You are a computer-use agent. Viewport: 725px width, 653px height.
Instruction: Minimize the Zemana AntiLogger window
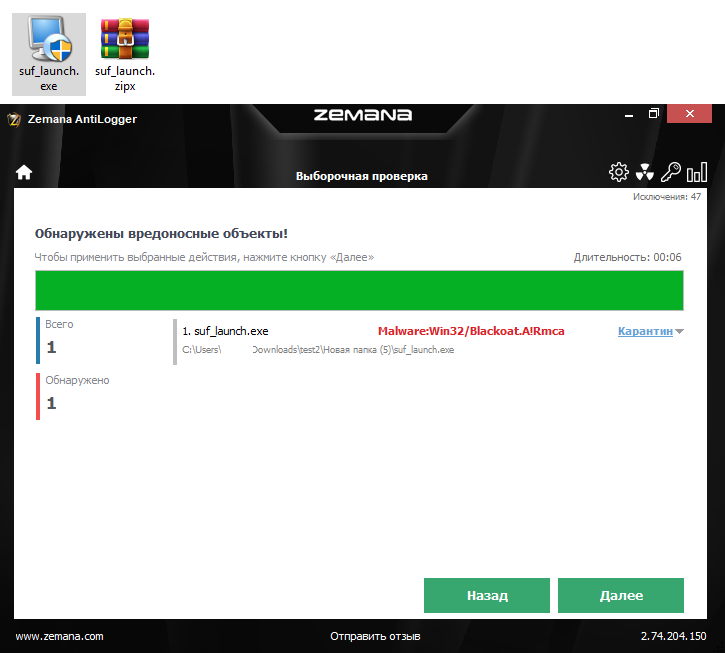coord(629,114)
